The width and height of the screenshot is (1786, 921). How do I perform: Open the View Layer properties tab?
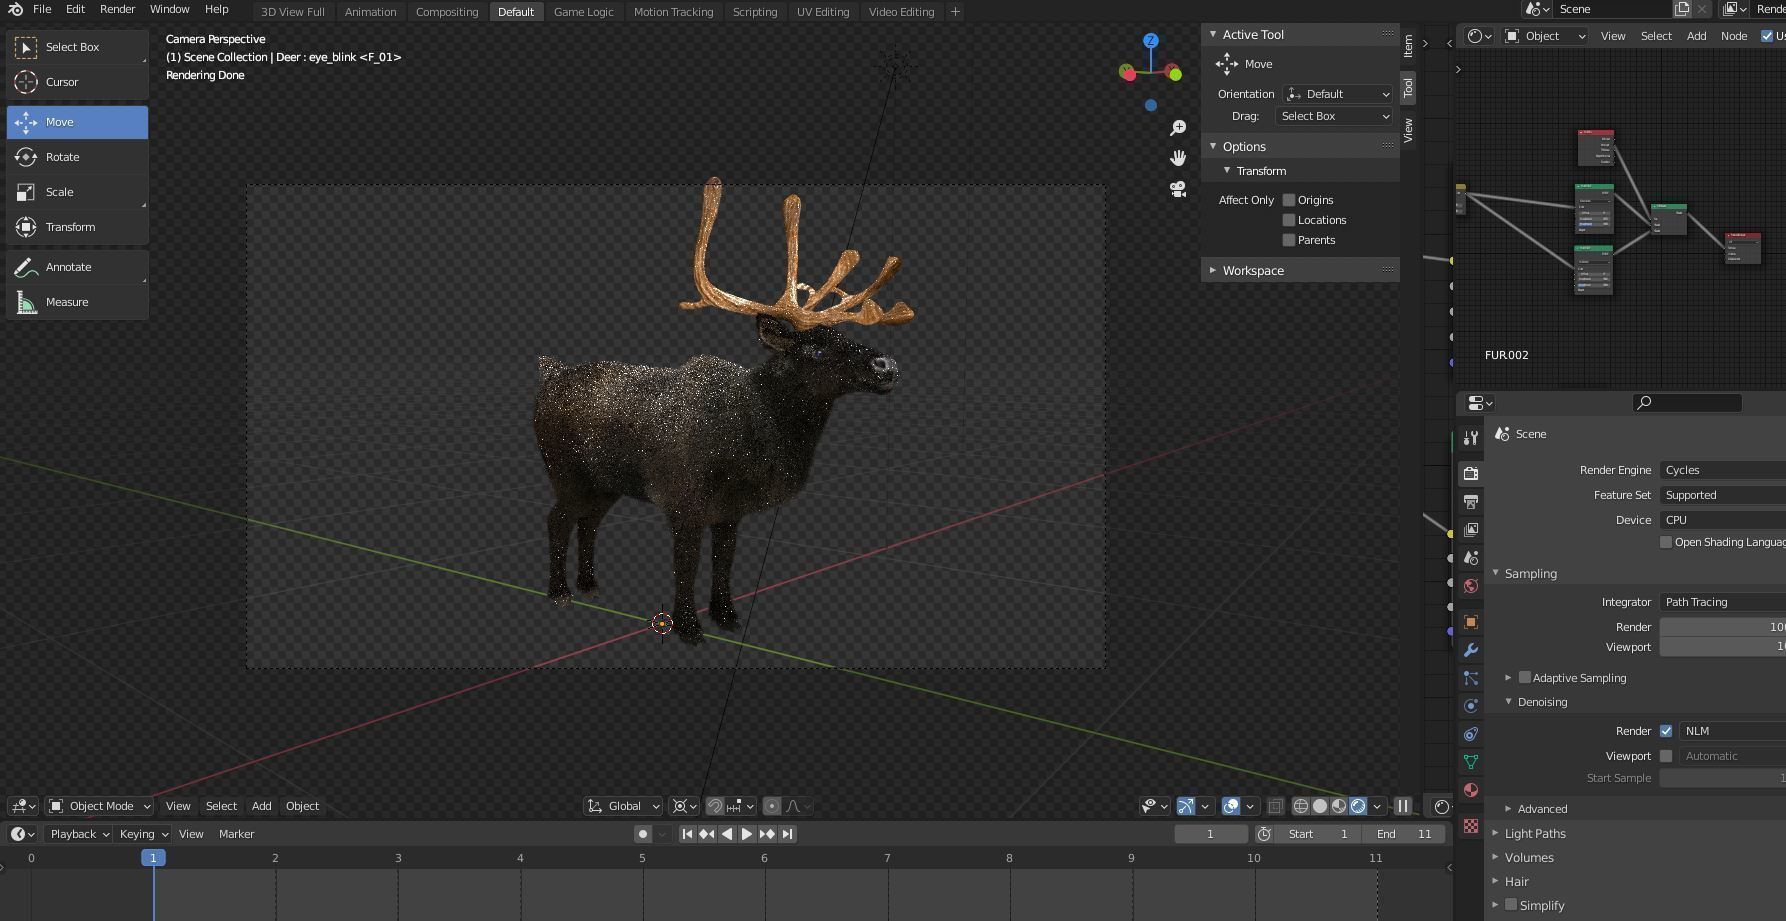pos(1471,529)
